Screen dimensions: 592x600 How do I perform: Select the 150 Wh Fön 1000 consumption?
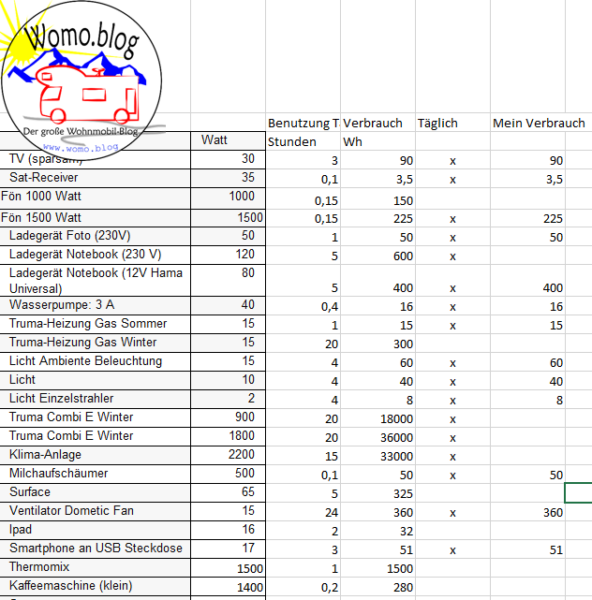coord(378,199)
